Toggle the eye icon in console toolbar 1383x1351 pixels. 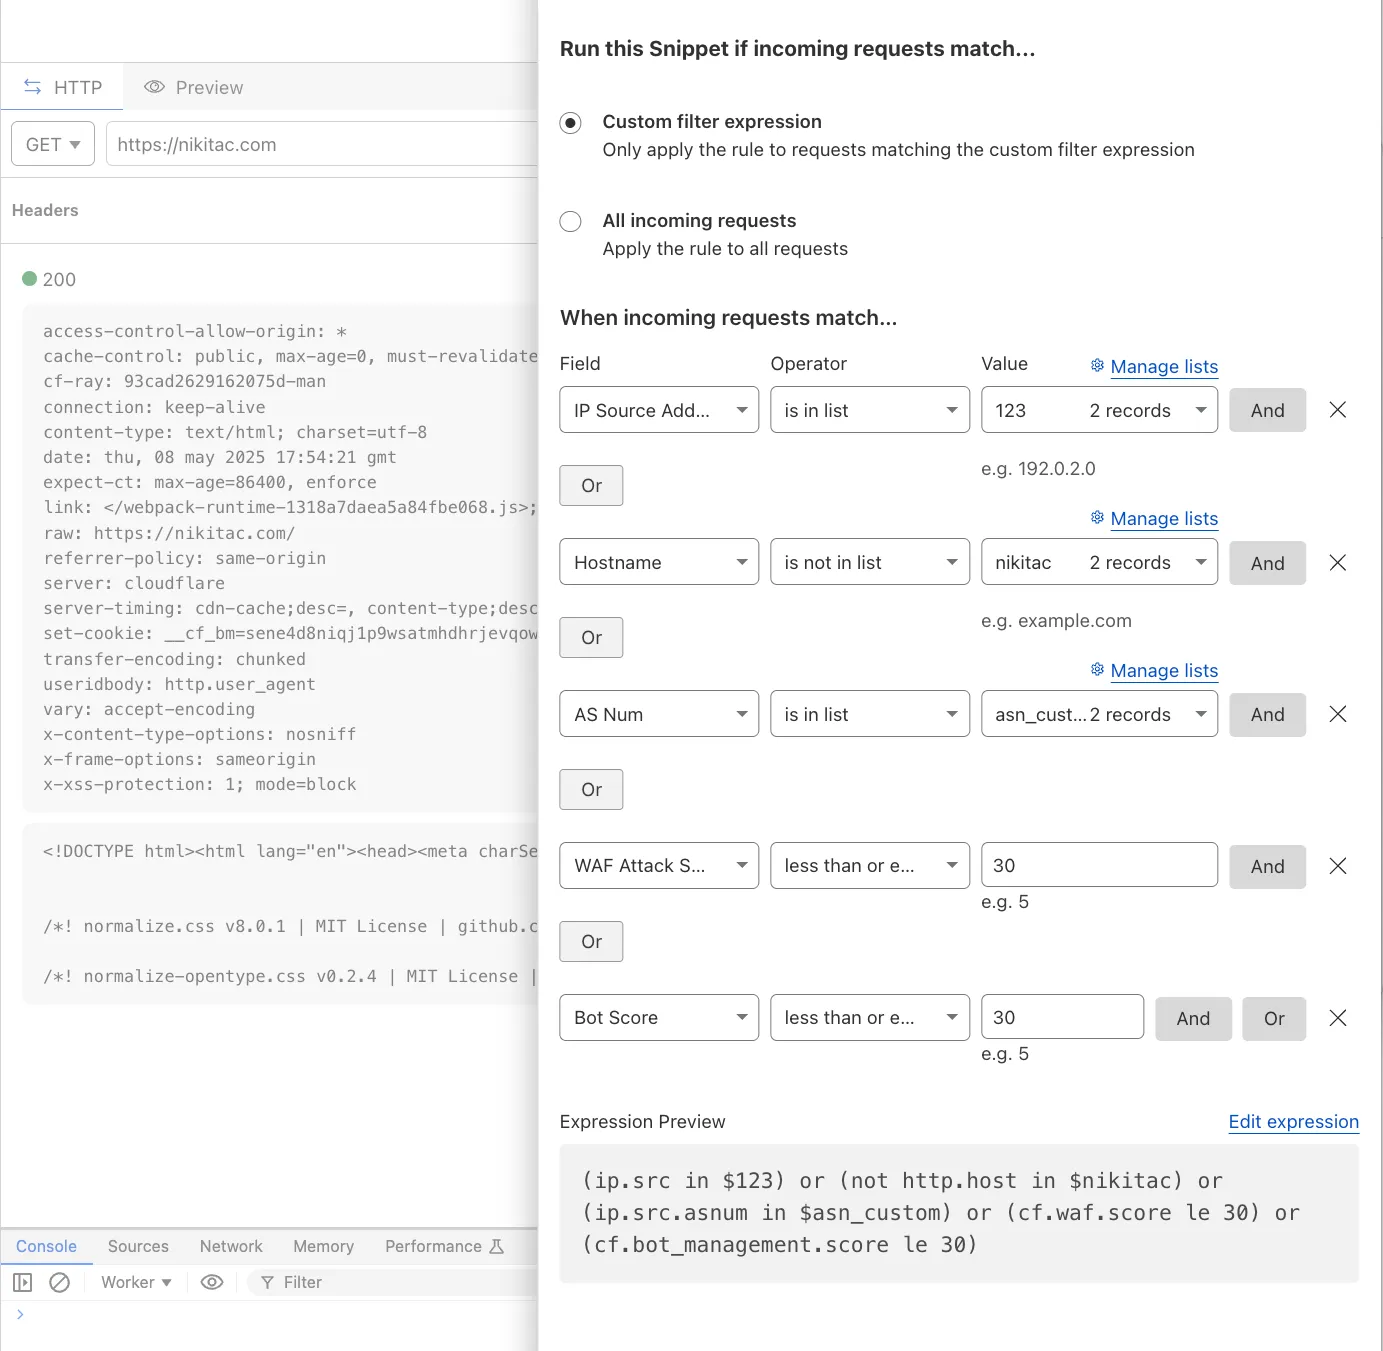pos(211,1282)
